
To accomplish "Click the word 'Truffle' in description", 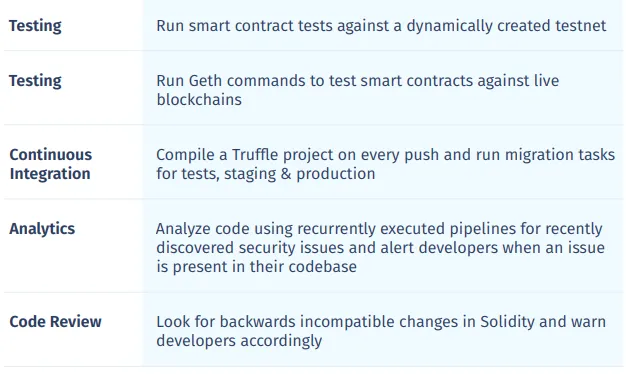I will pos(255,154).
